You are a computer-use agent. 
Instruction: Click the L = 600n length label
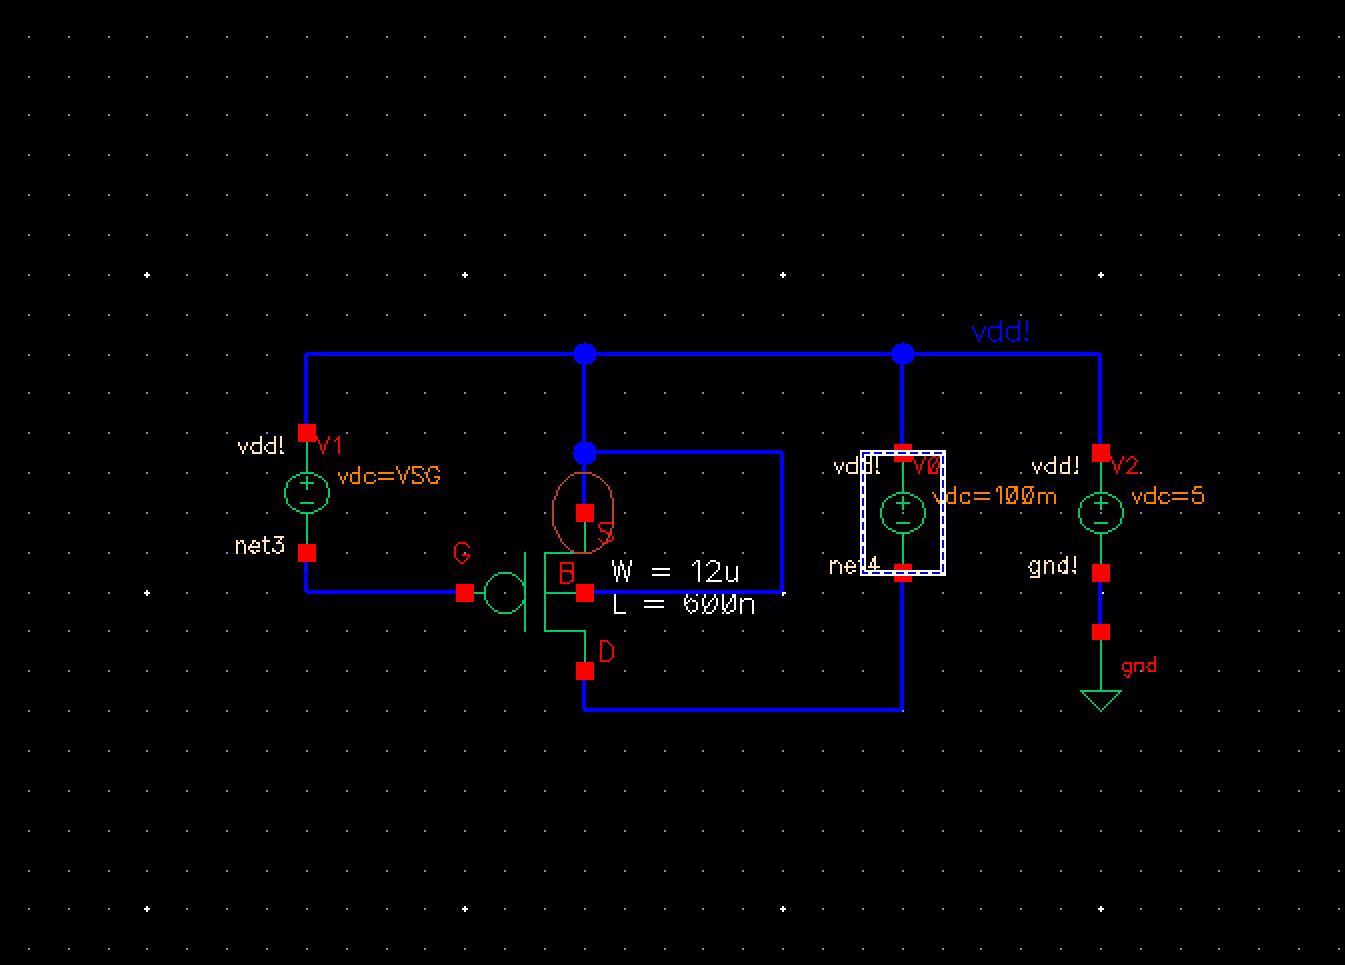pos(684,603)
